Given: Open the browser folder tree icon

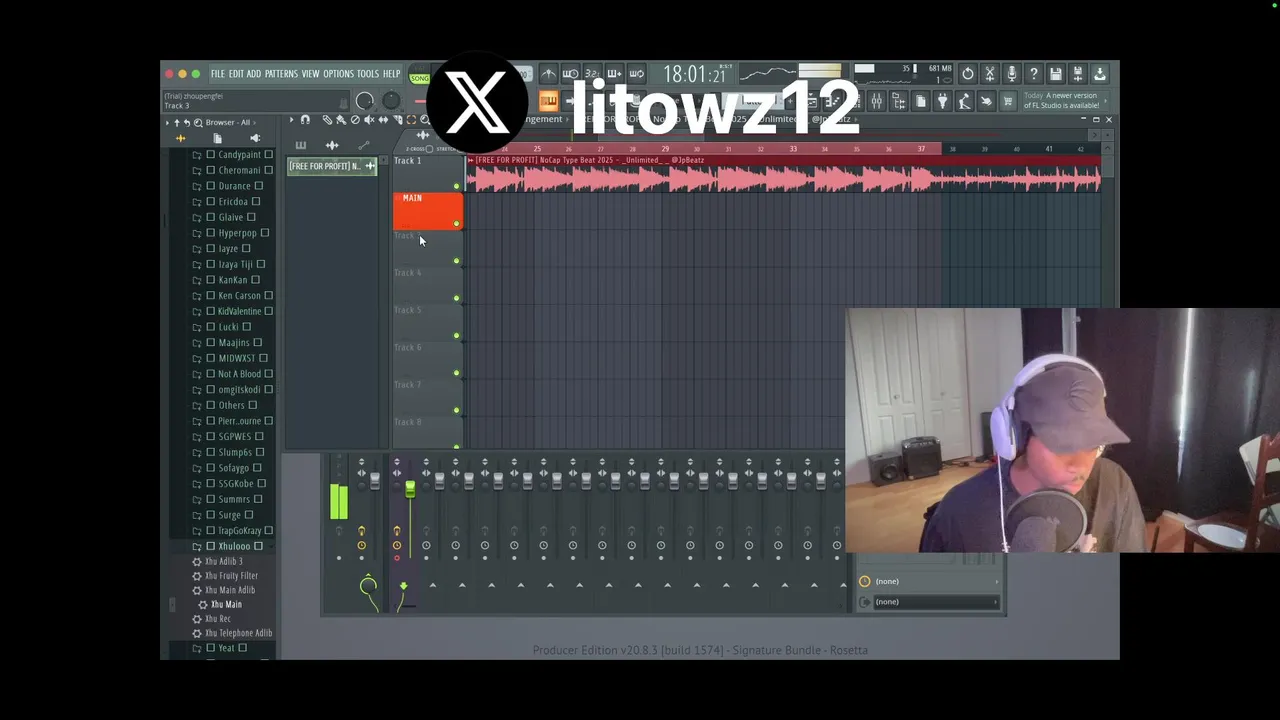Looking at the screenshot, I should tap(898, 101).
